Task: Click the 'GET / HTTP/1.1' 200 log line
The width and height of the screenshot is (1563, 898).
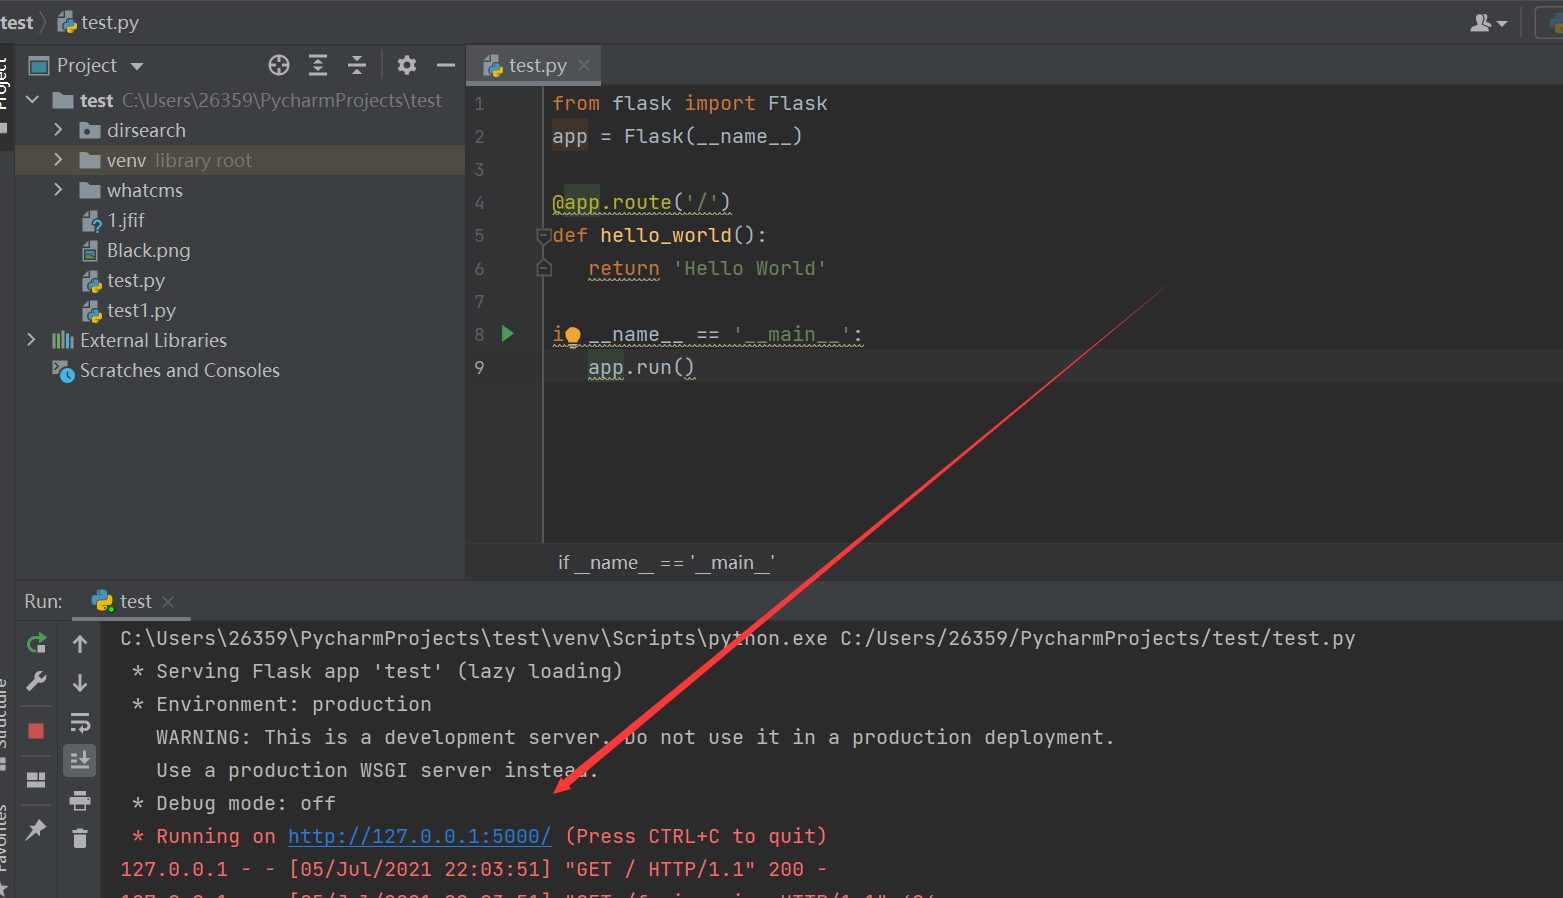Action: pyautogui.click(x=474, y=869)
